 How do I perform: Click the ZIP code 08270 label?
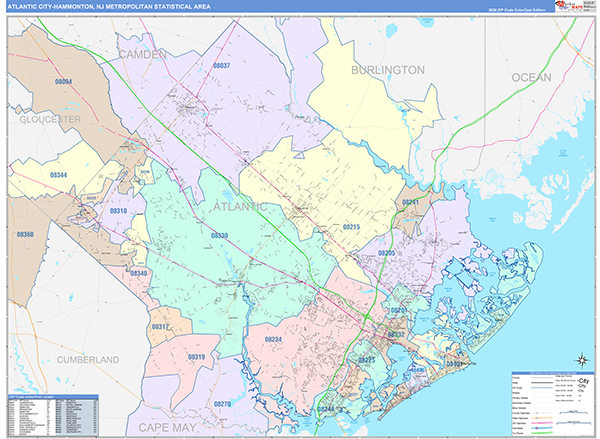[x=222, y=403]
